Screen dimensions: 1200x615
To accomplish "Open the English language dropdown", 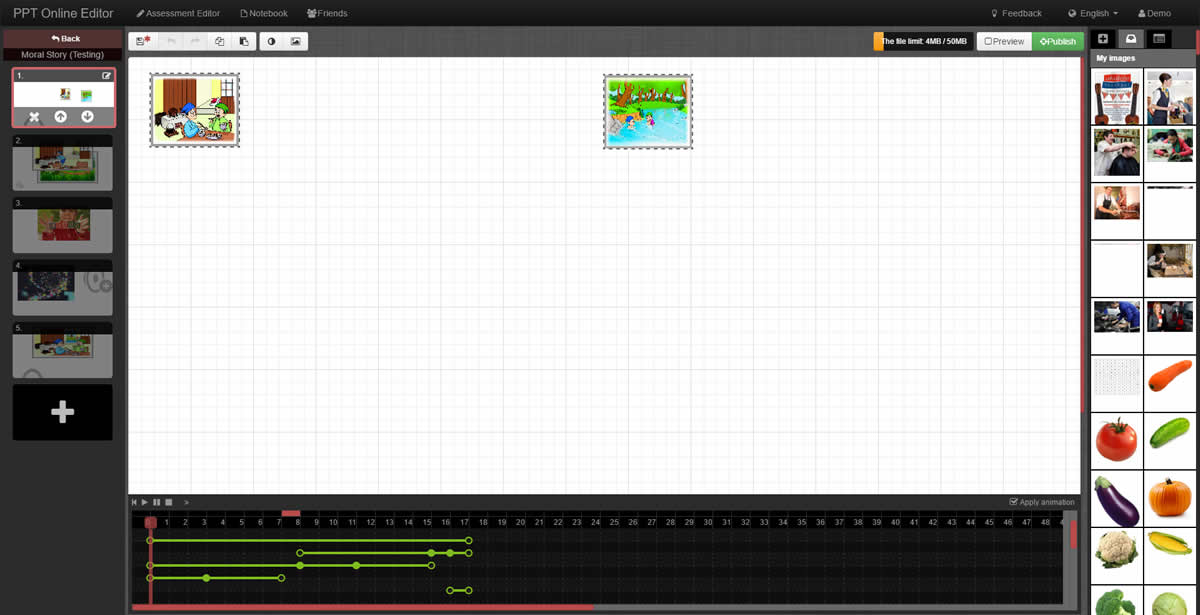I will (1092, 13).
